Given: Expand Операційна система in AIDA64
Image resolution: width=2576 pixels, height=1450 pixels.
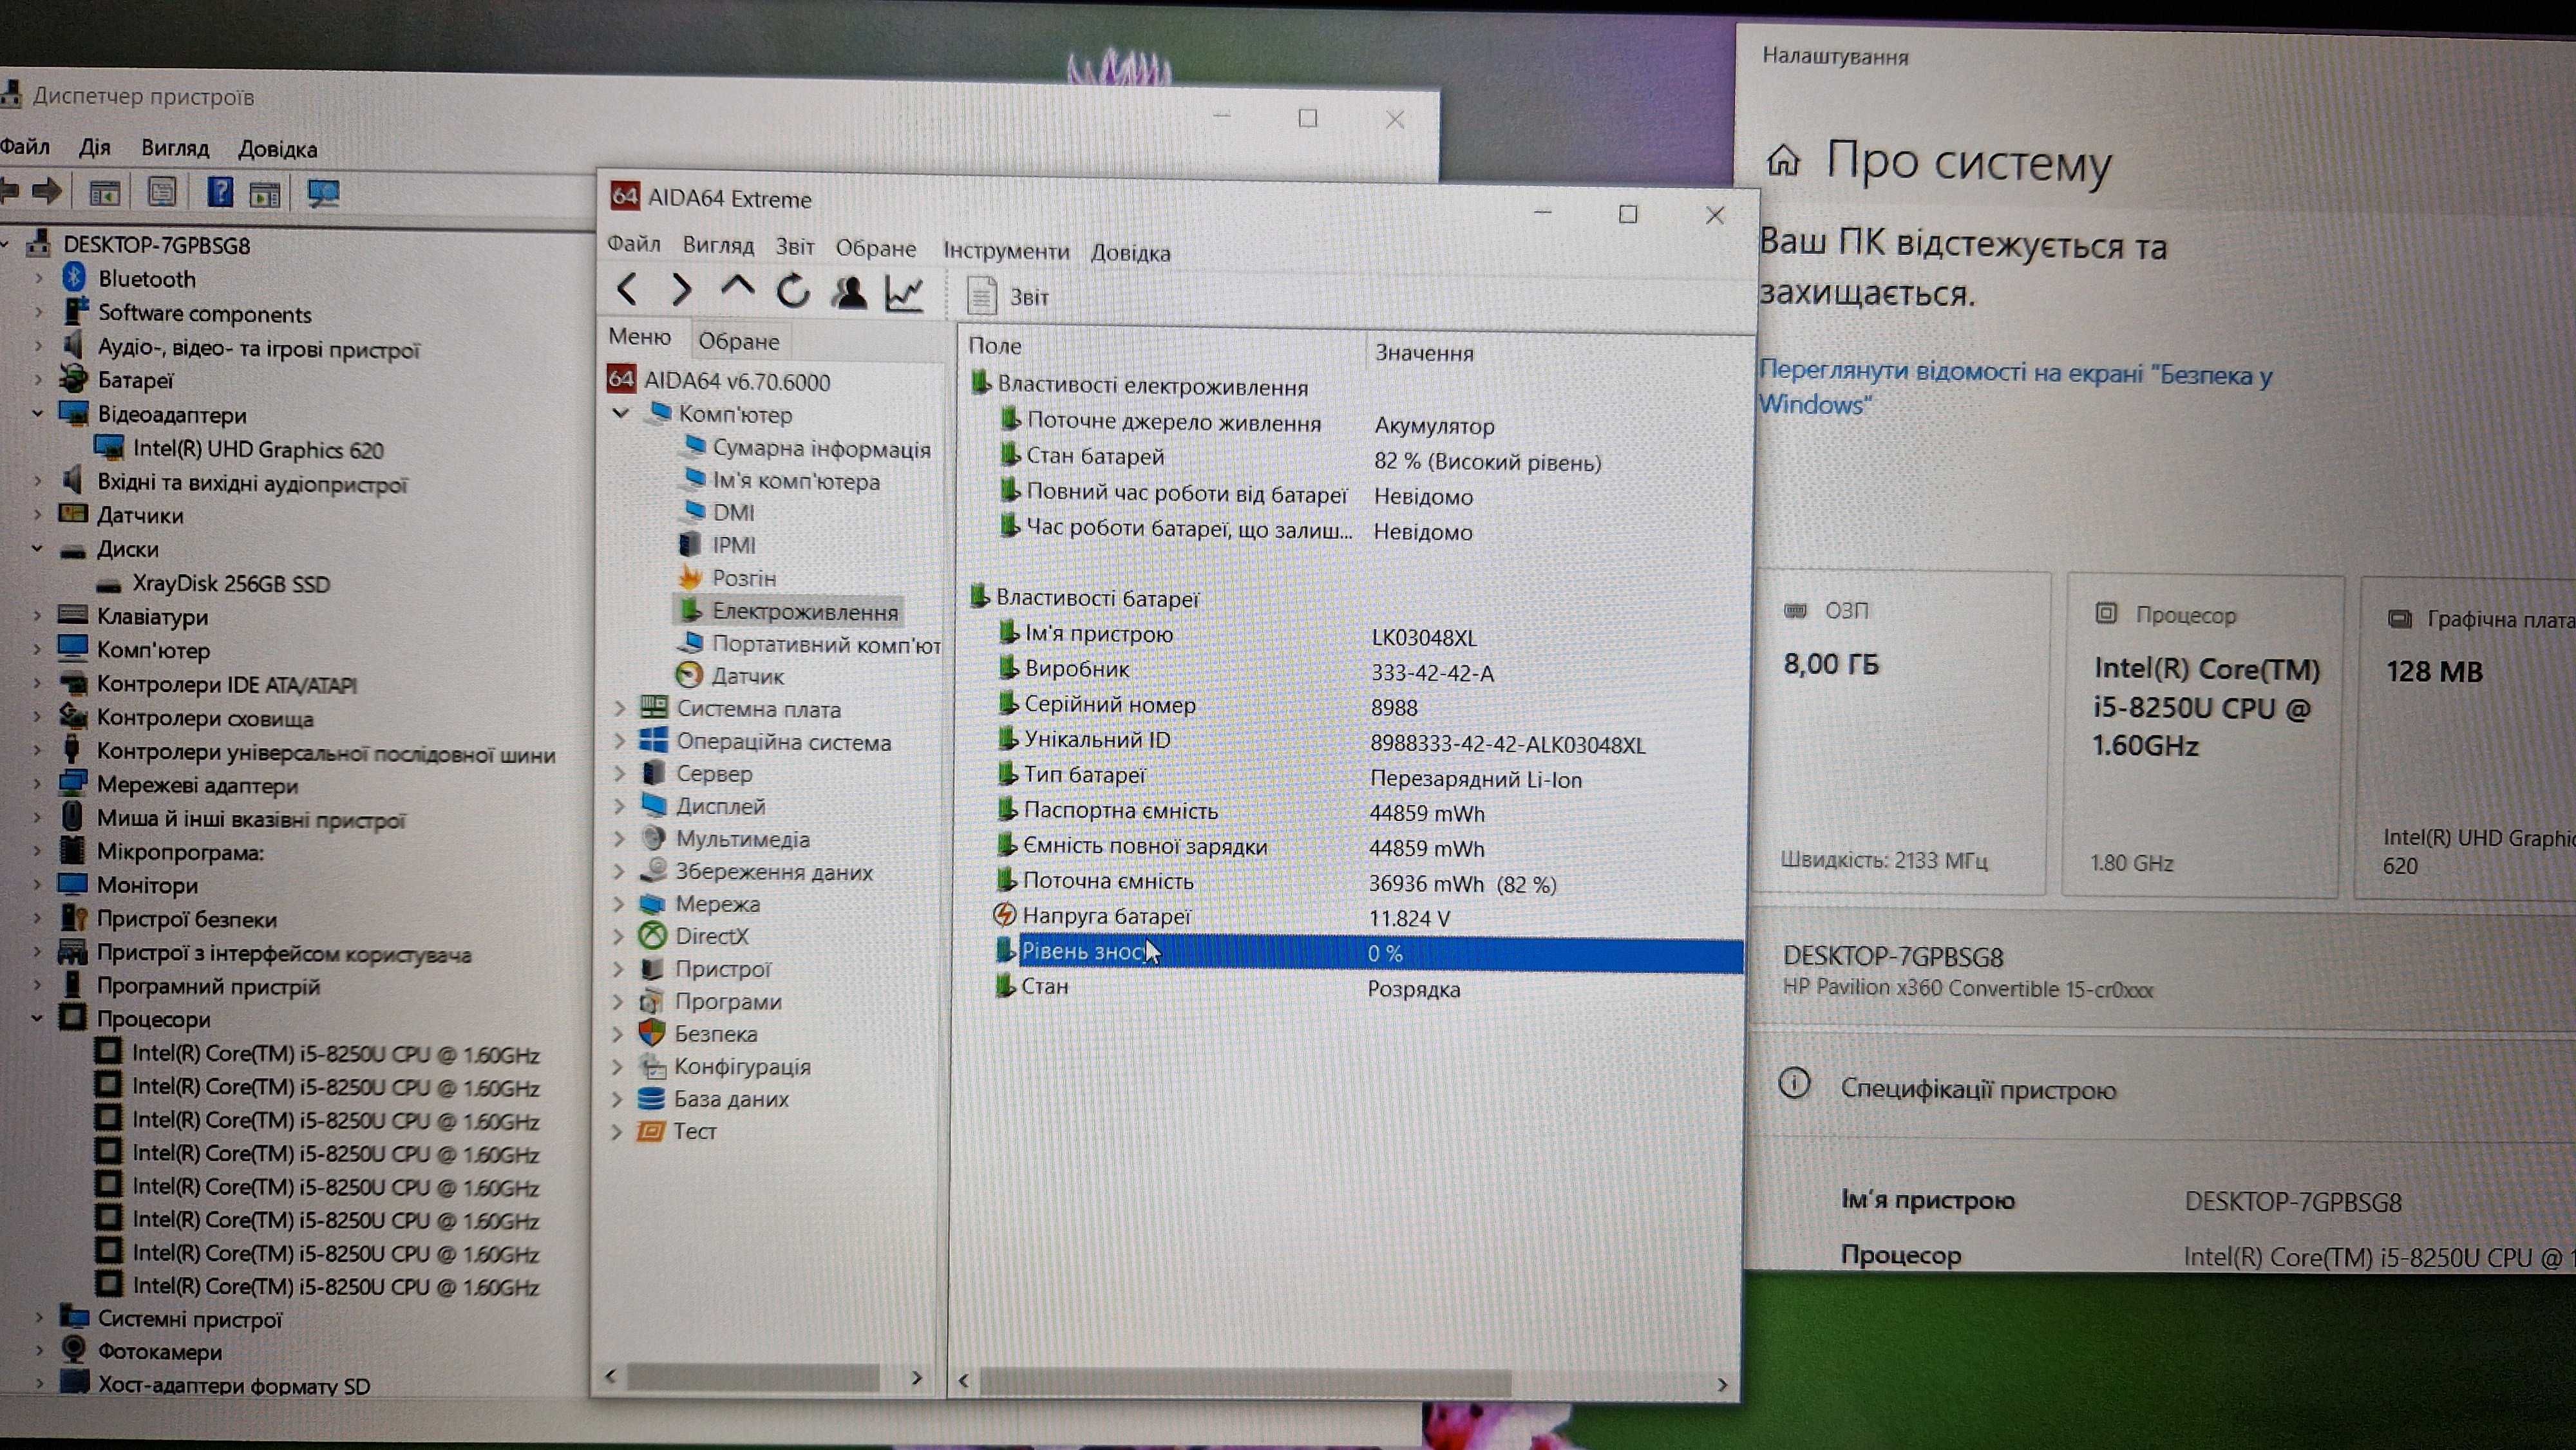Looking at the screenshot, I should point(619,741).
